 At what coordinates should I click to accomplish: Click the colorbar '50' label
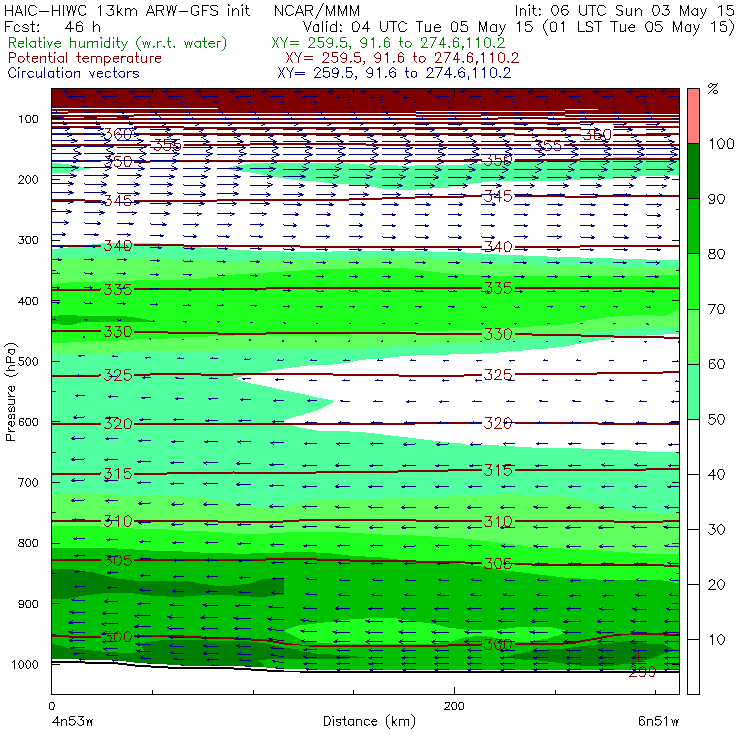pyautogui.click(x=716, y=419)
